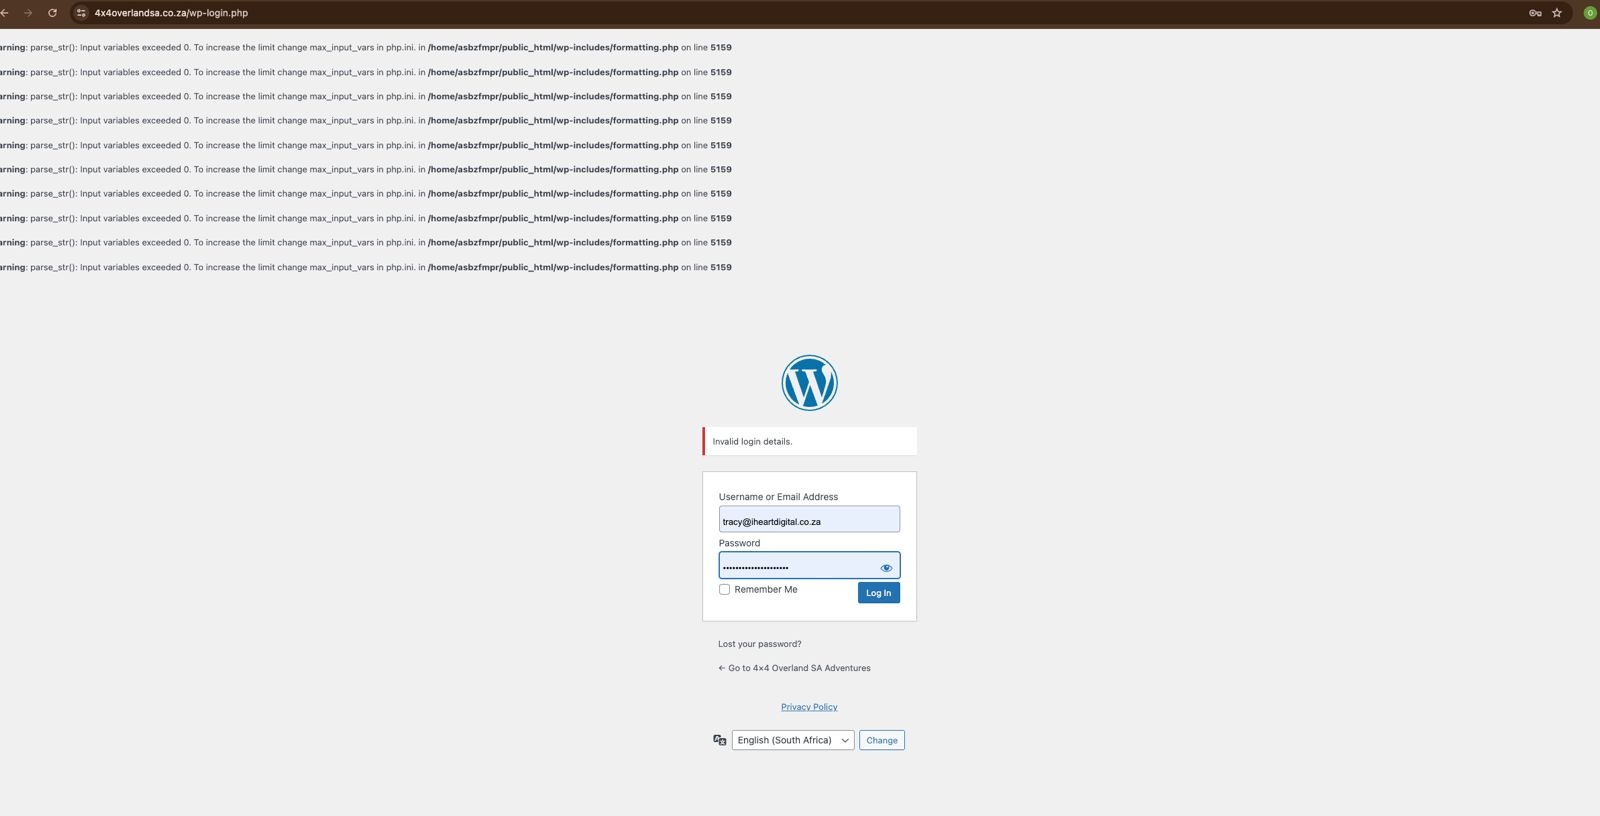Screen dimensions: 1600x816
Task: Click into the Password field
Action: (x=795, y=567)
